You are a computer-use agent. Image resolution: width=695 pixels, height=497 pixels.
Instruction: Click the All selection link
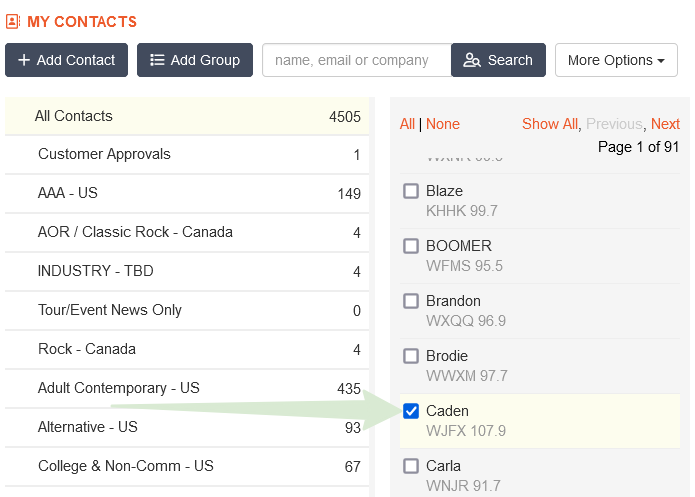tap(407, 124)
